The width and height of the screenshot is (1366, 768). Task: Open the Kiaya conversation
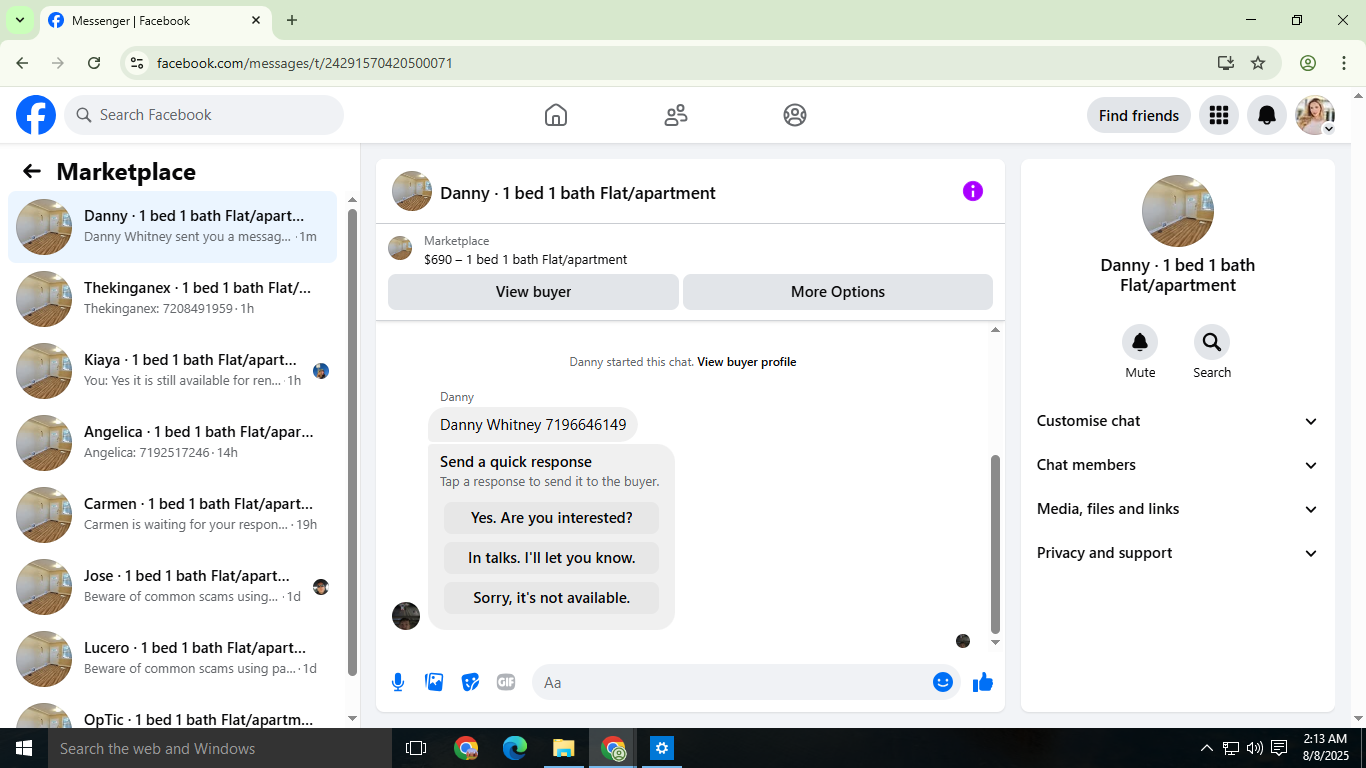click(173, 371)
